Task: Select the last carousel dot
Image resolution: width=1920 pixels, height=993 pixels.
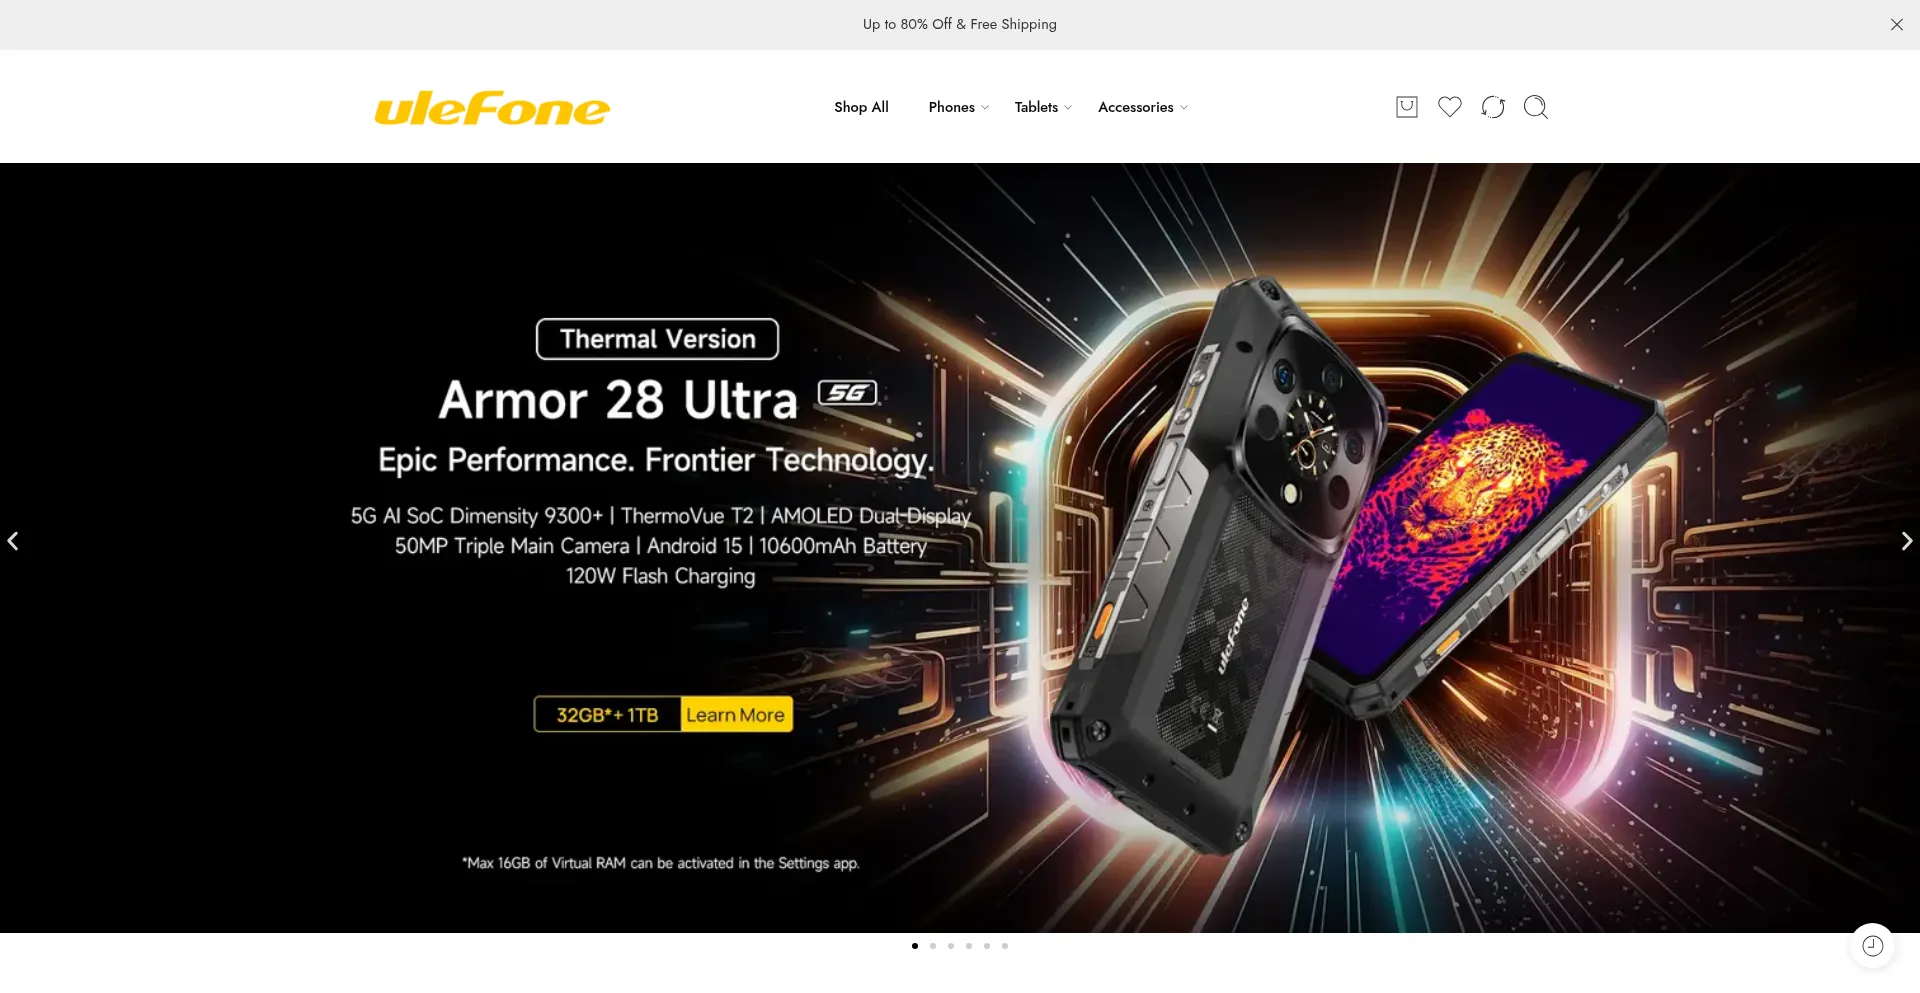Action: (x=1005, y=946)
